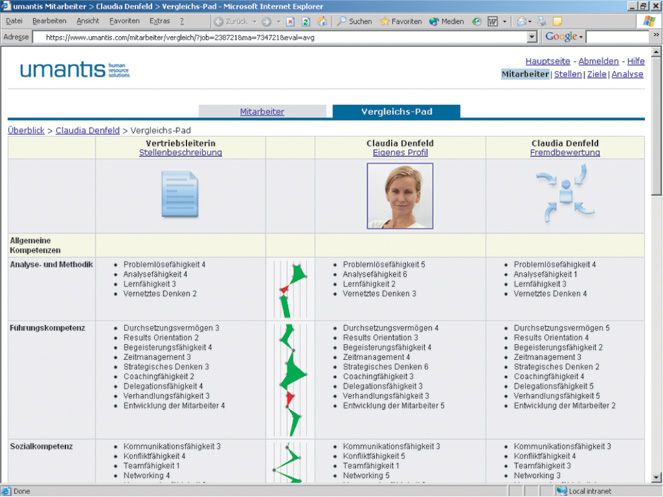Click the browser home icon
This screenshot has height=497, width=663.
click(321, 21)
